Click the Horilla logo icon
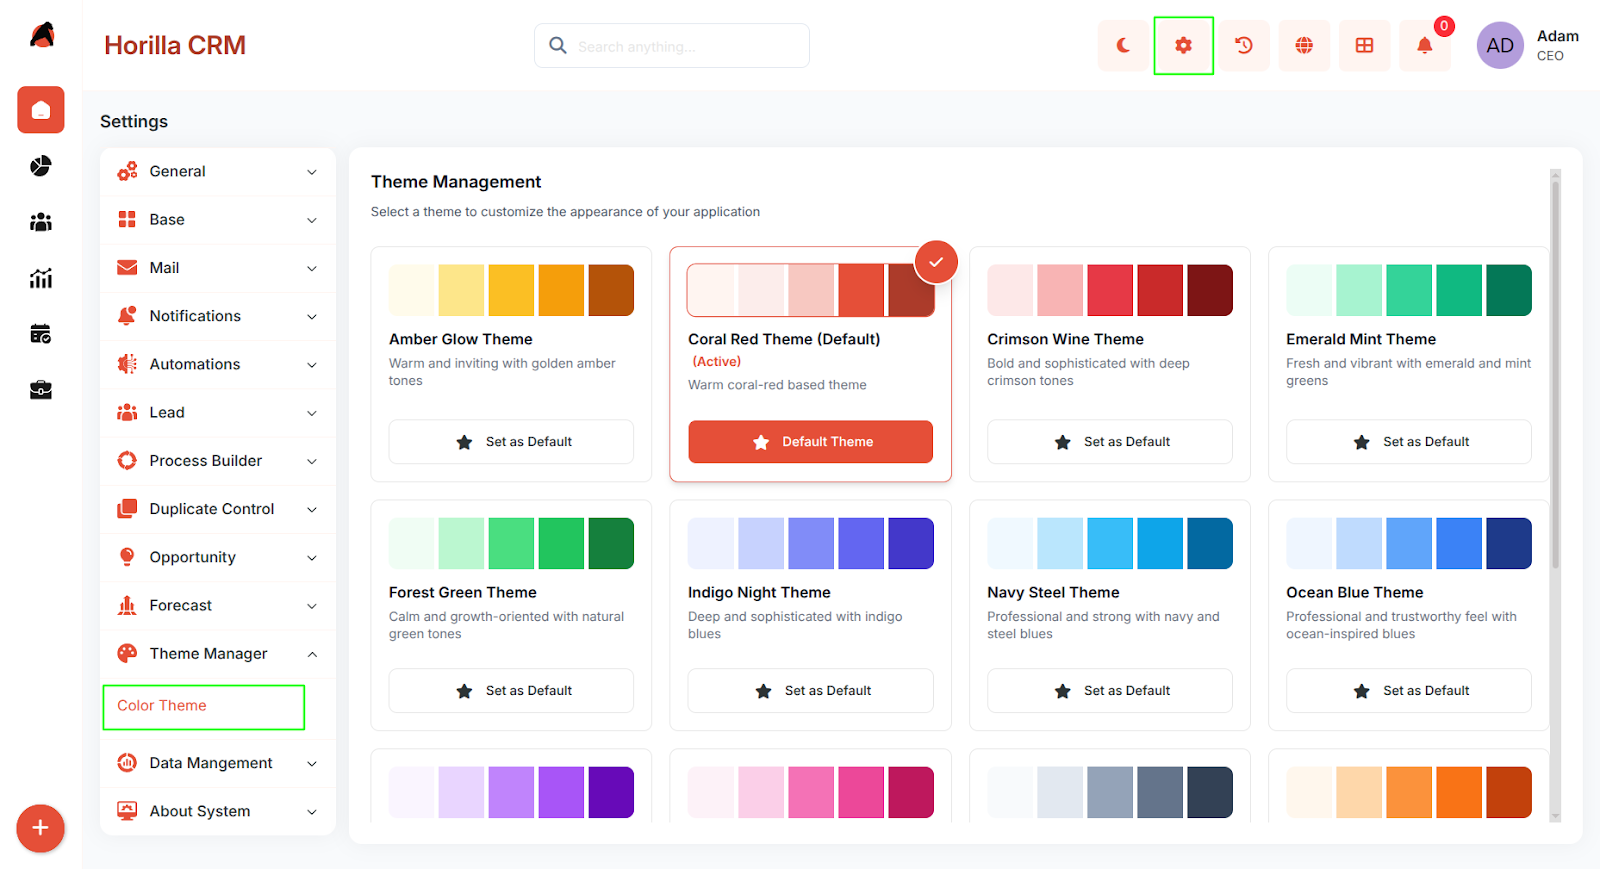 pos(41,35)
